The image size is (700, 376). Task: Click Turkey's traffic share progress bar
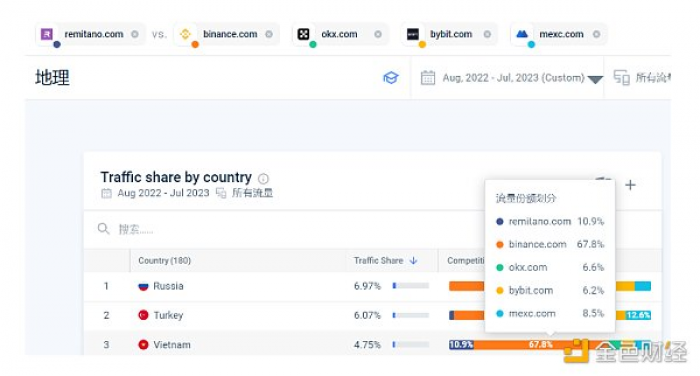click(x=411, y=315)
